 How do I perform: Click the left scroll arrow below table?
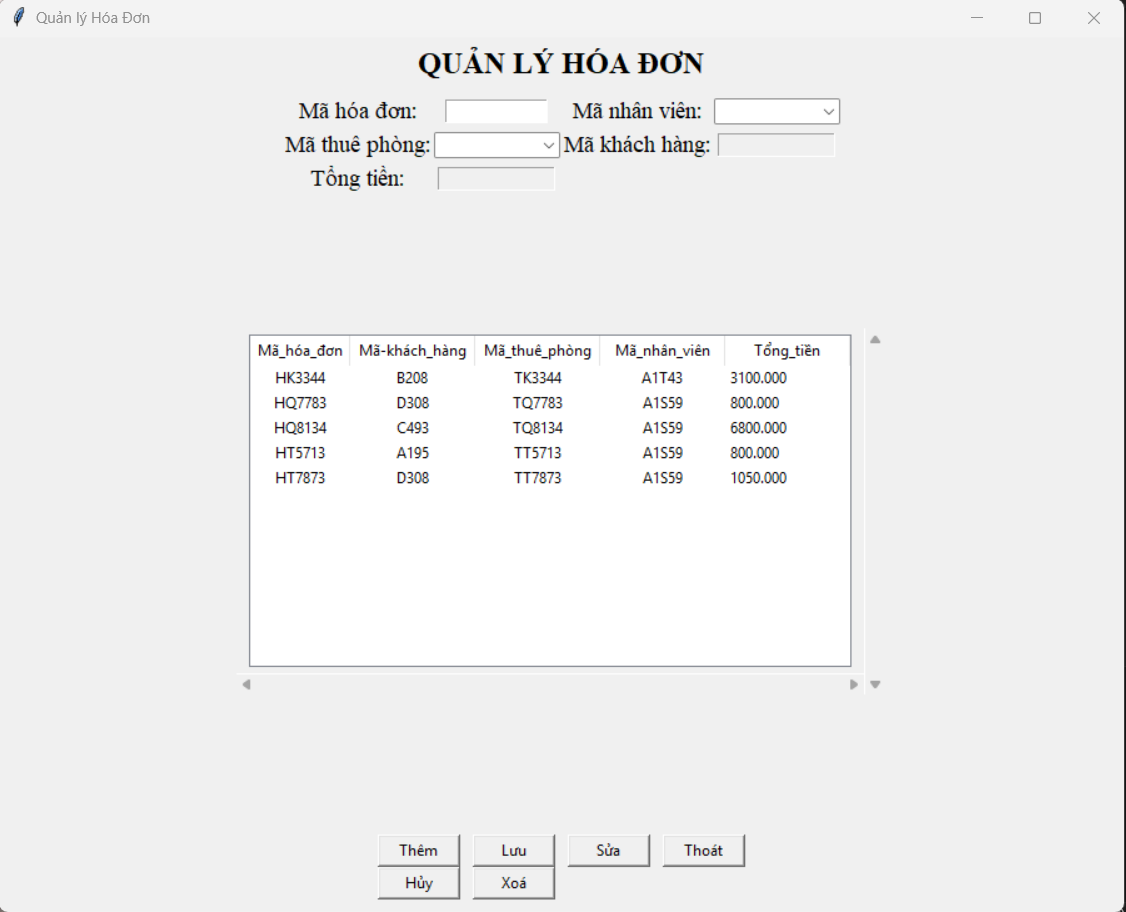pyautogui.click(x=246, y=684)
